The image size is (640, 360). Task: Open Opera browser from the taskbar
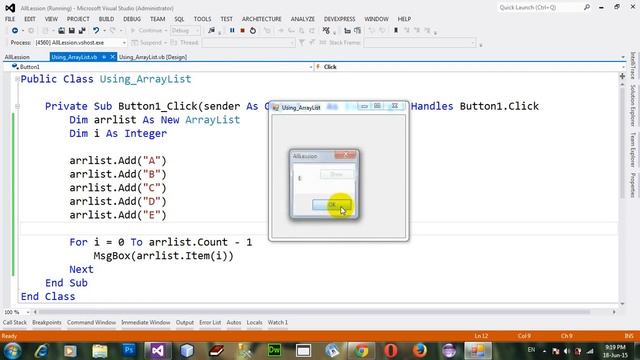coord(391,351)
